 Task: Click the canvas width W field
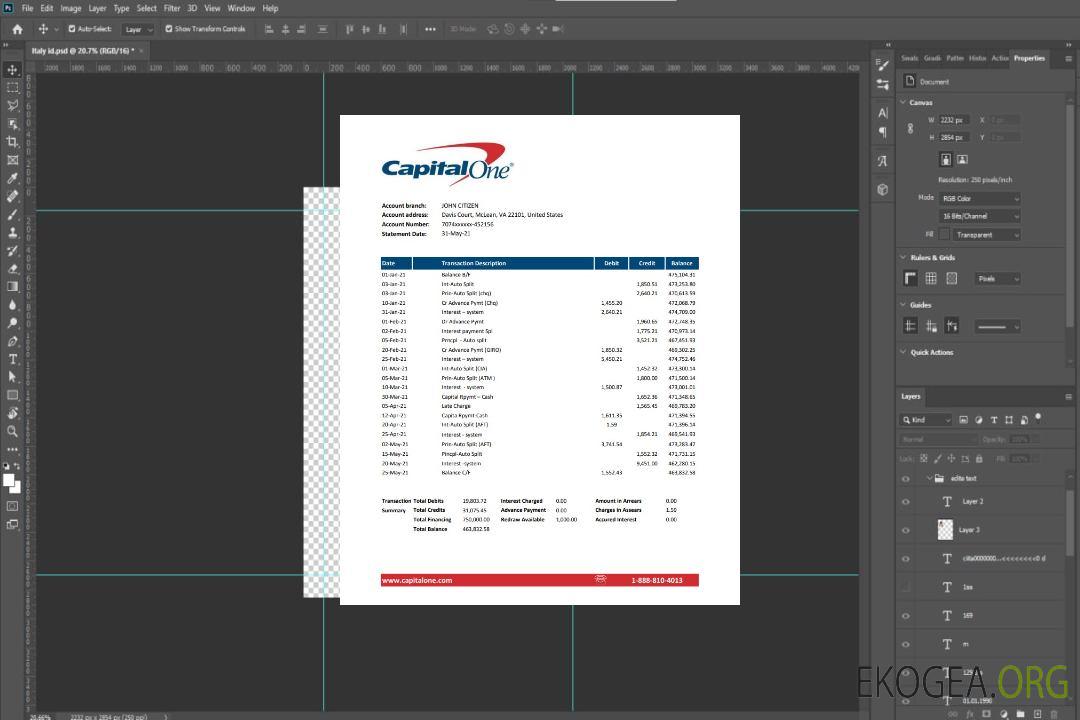coord(954,120)
